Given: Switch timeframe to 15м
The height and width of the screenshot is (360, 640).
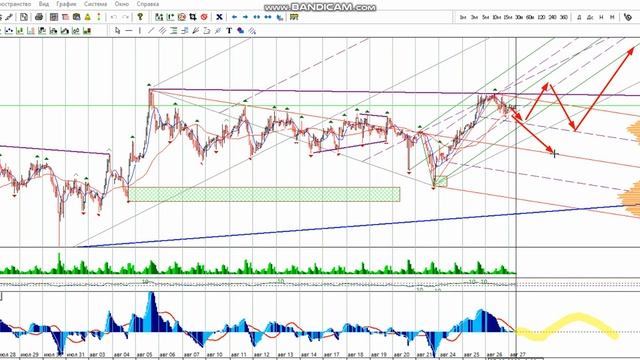Looking at the screenshot, I should 508,17.
